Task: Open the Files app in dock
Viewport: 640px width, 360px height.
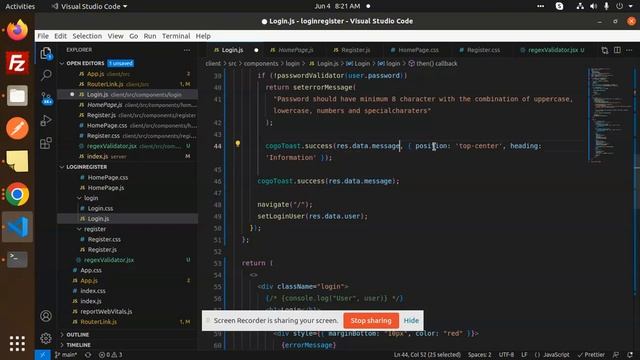Action: (x=17, y=96)
